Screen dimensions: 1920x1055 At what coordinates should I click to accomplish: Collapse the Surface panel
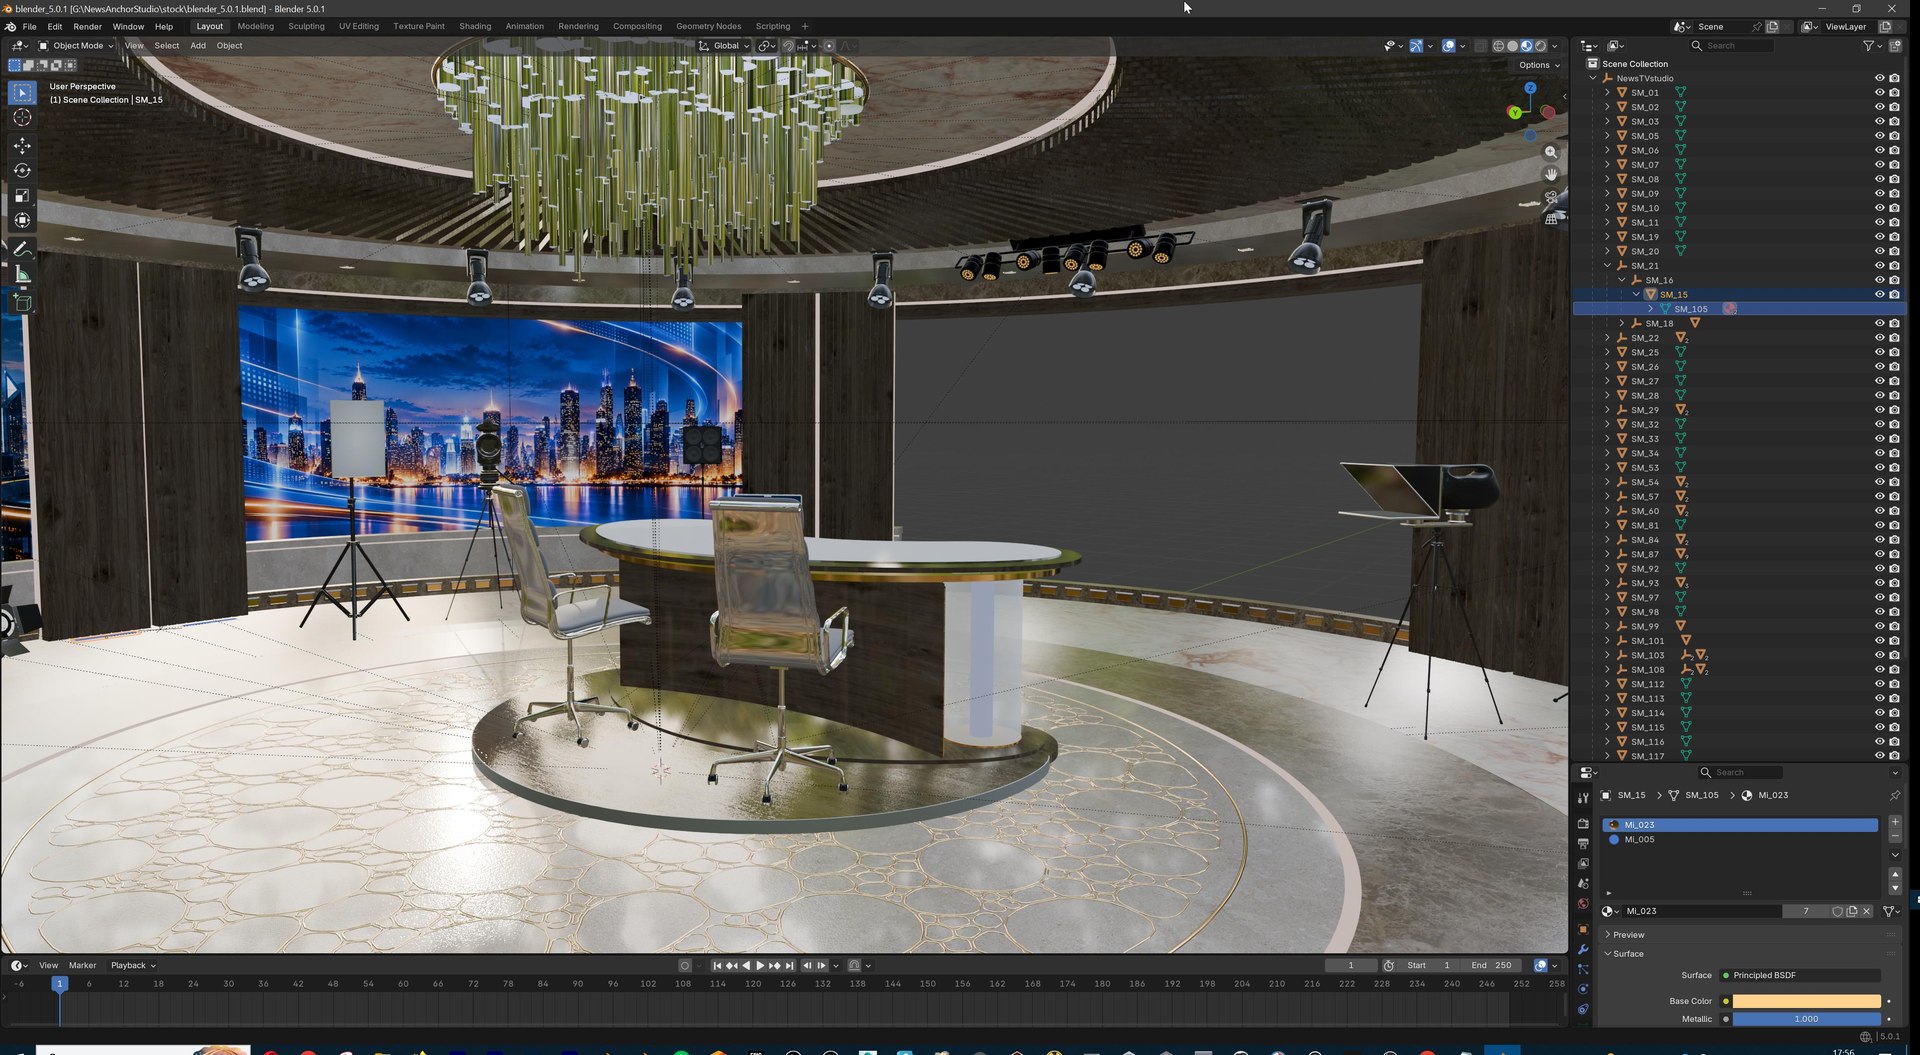(x=1628, y=954)
